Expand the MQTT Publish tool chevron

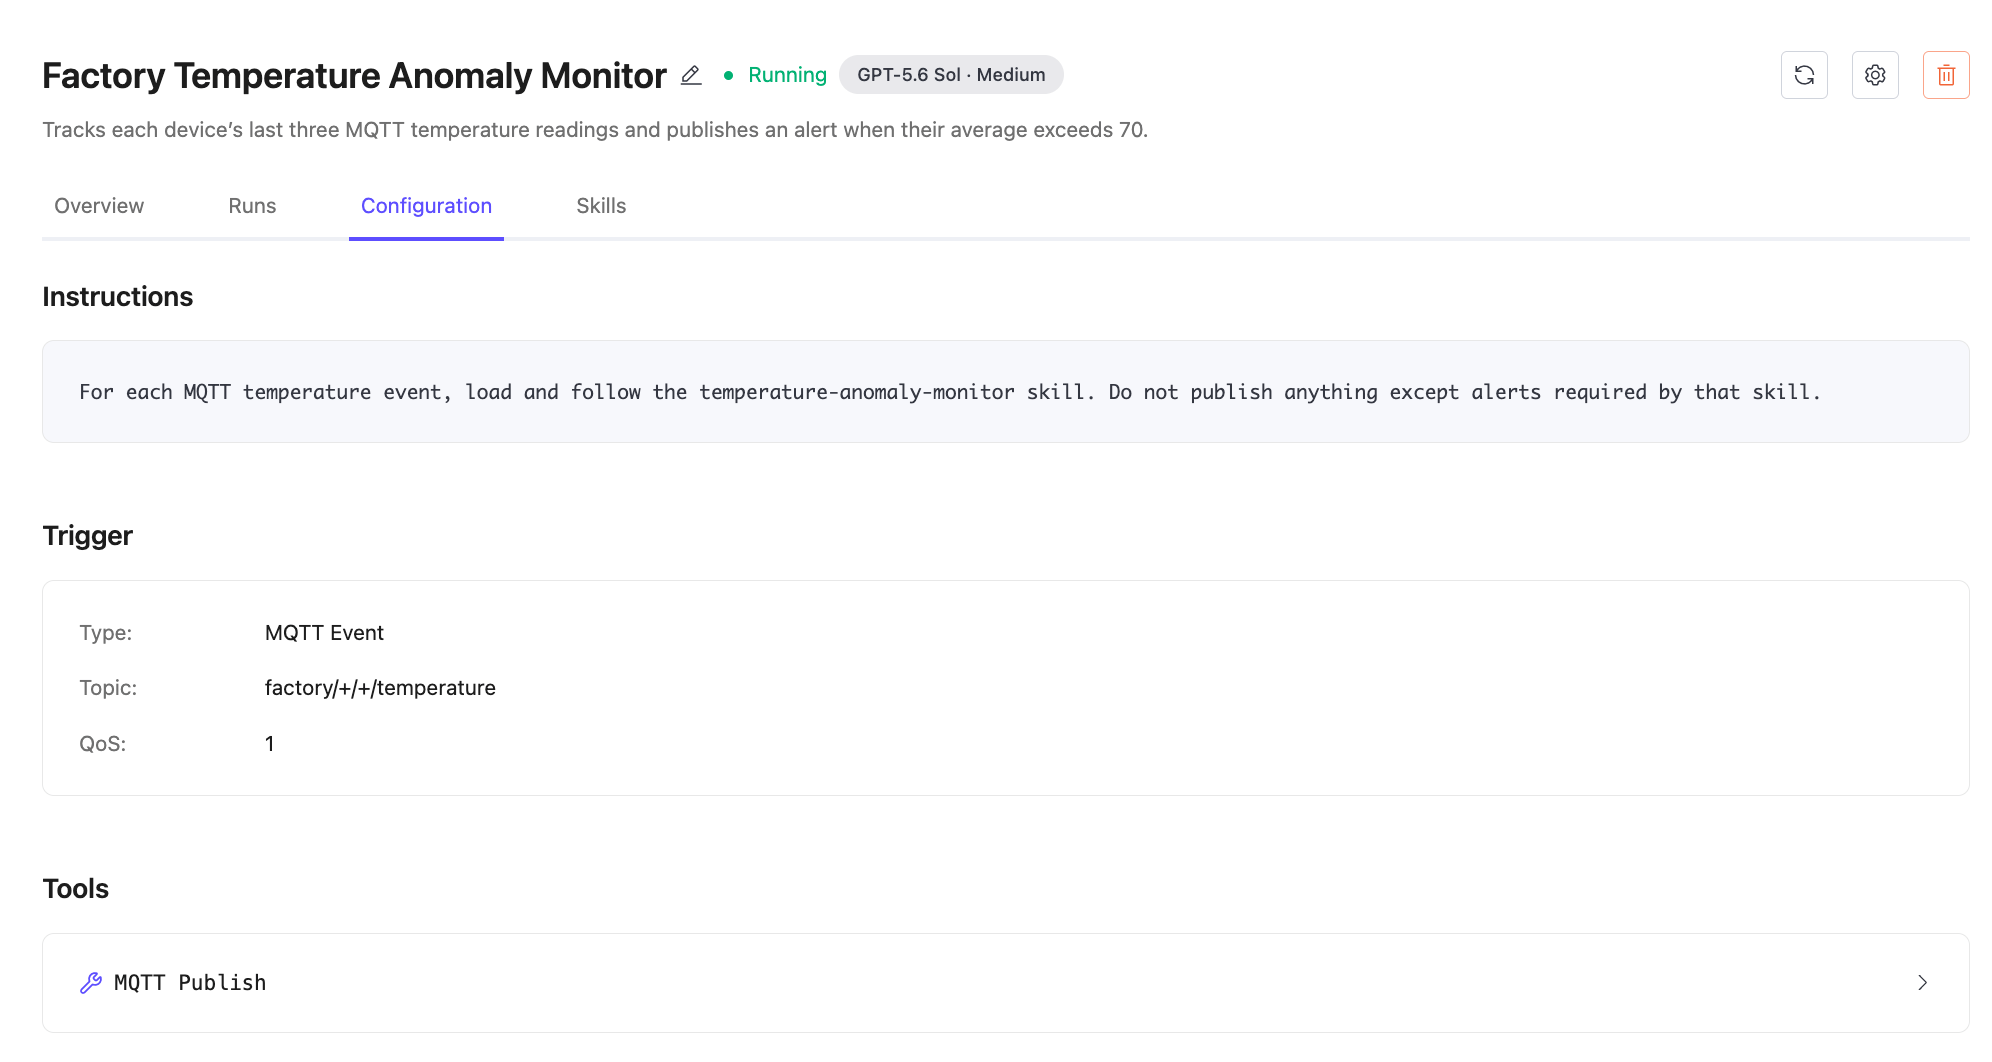(1922, 983)
